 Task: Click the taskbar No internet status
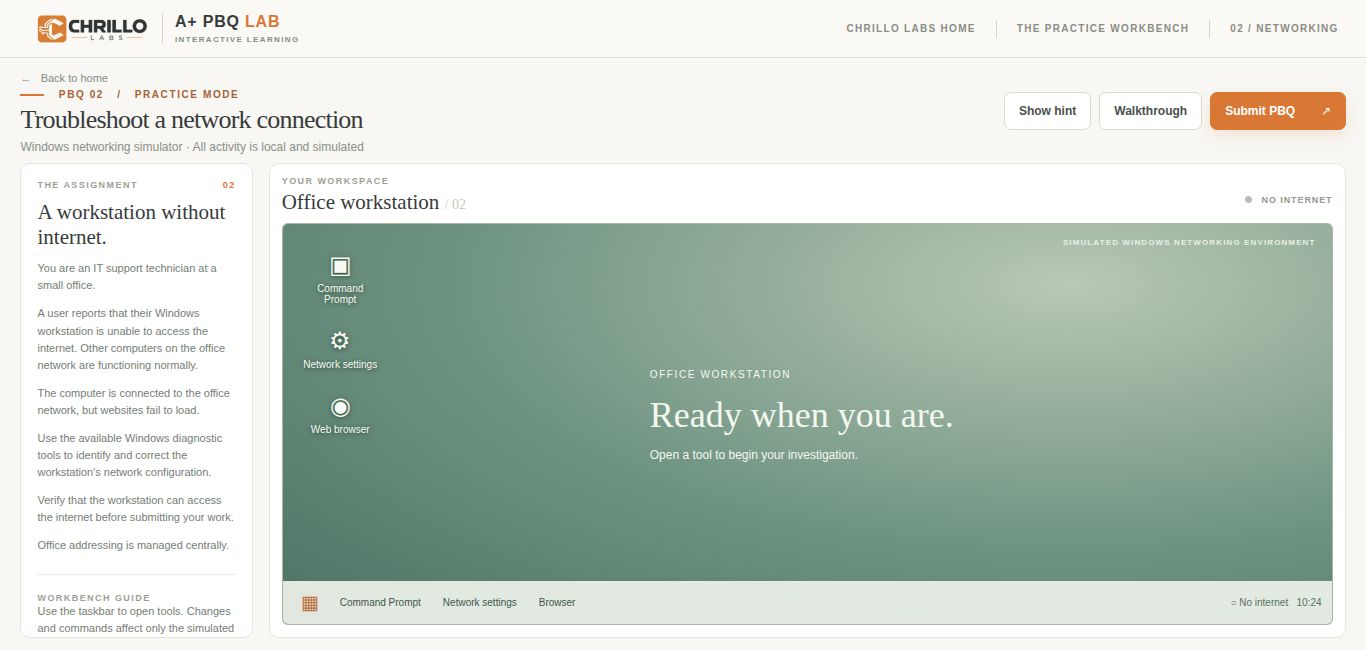(1259, 603)
